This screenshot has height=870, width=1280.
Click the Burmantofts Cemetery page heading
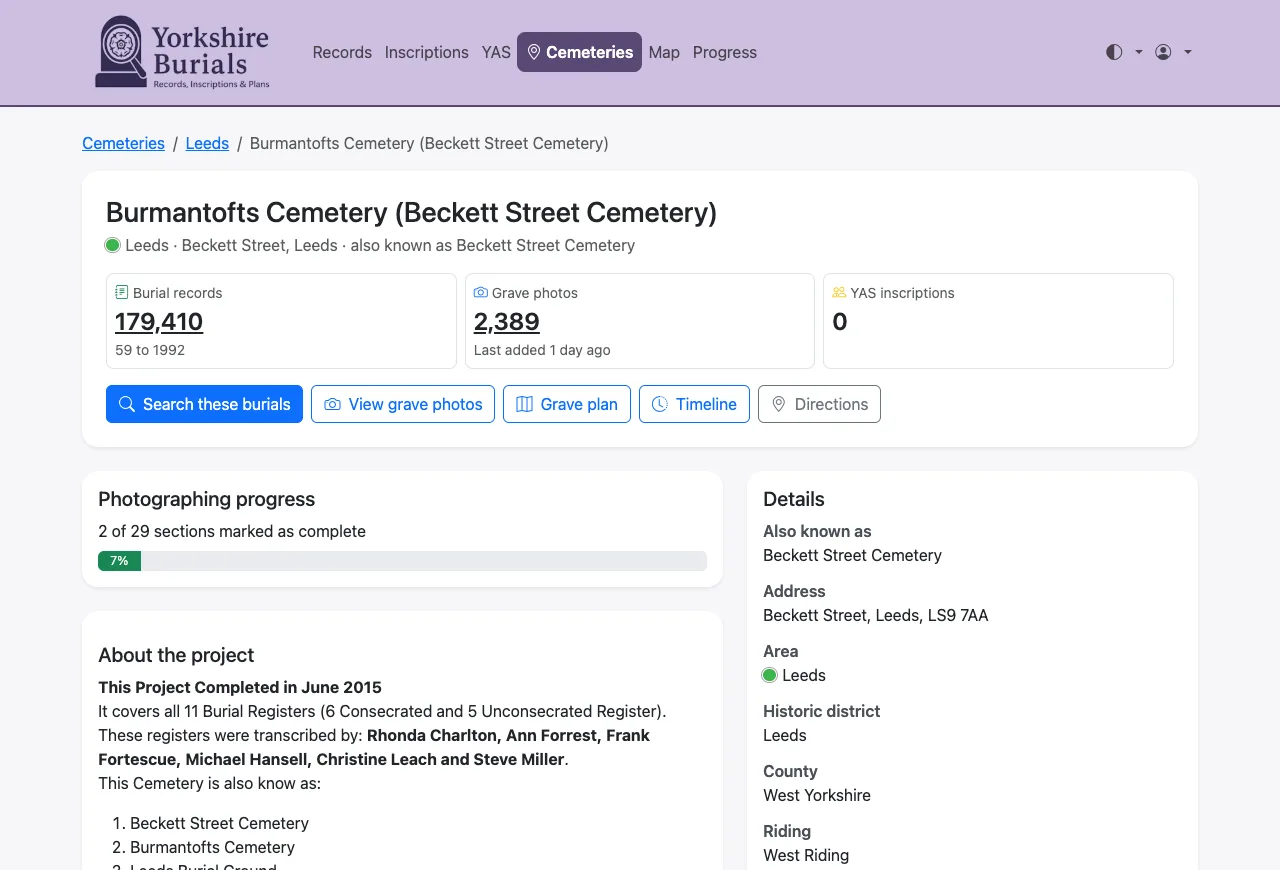[412, 213]
